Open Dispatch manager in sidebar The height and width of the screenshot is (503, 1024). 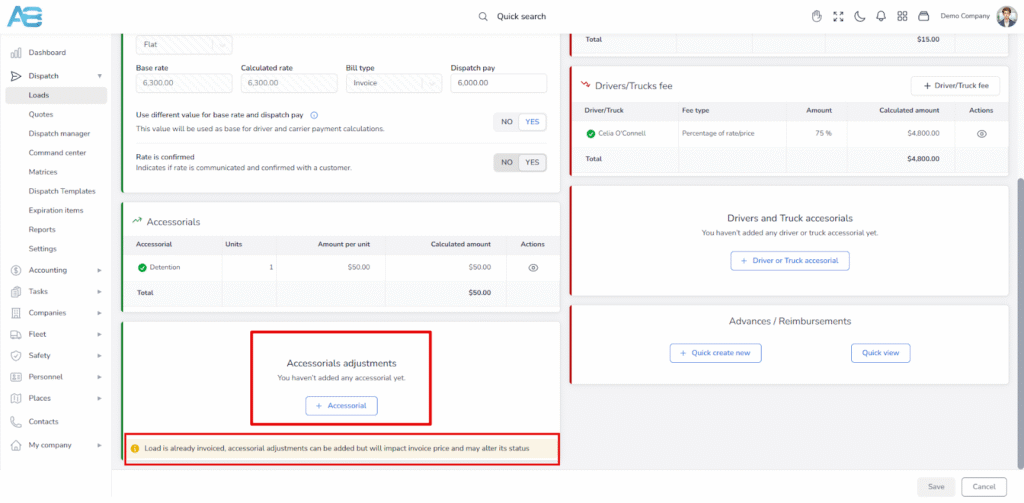tap(60, 133)
